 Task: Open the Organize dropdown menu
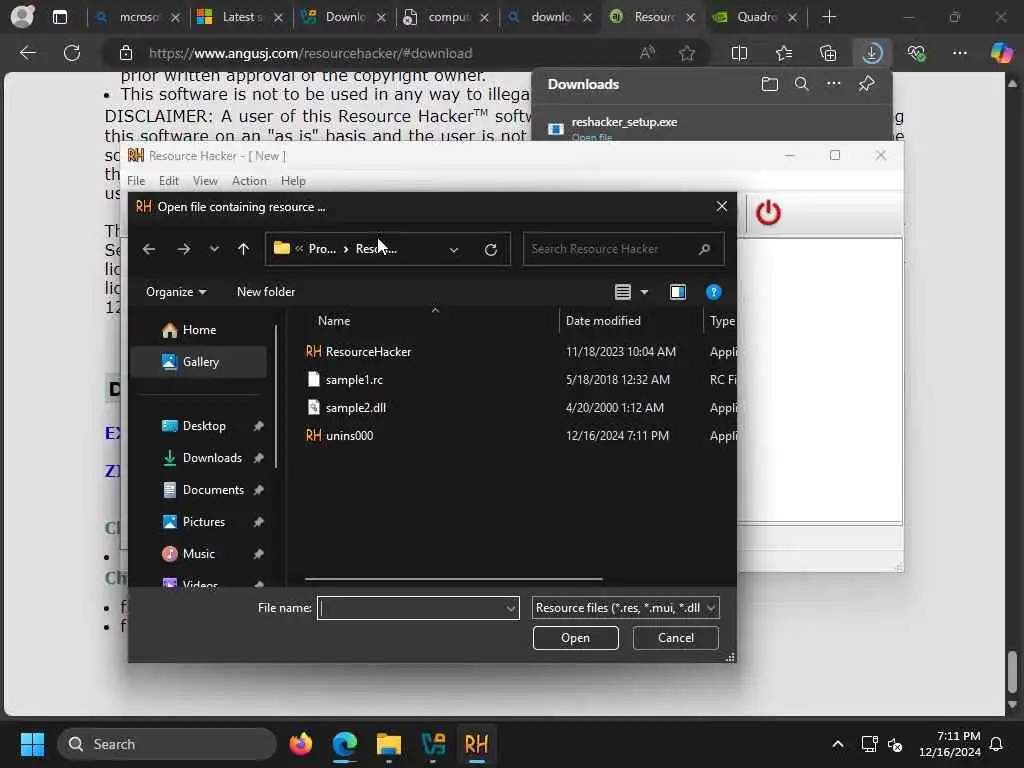coord(176,292)
